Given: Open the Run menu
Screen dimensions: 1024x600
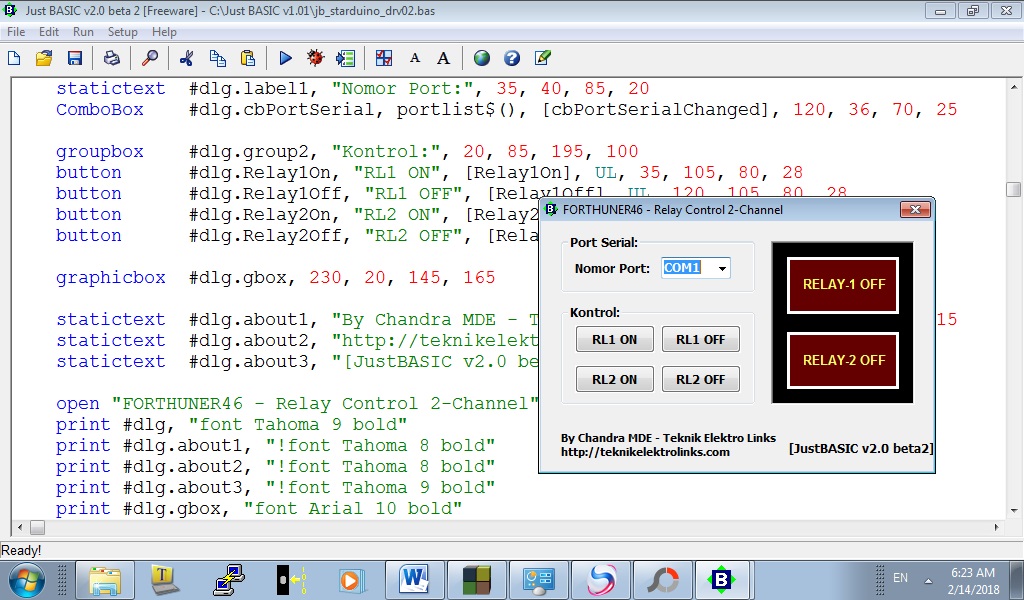Looking at the screenshot, I should point(83,31).
